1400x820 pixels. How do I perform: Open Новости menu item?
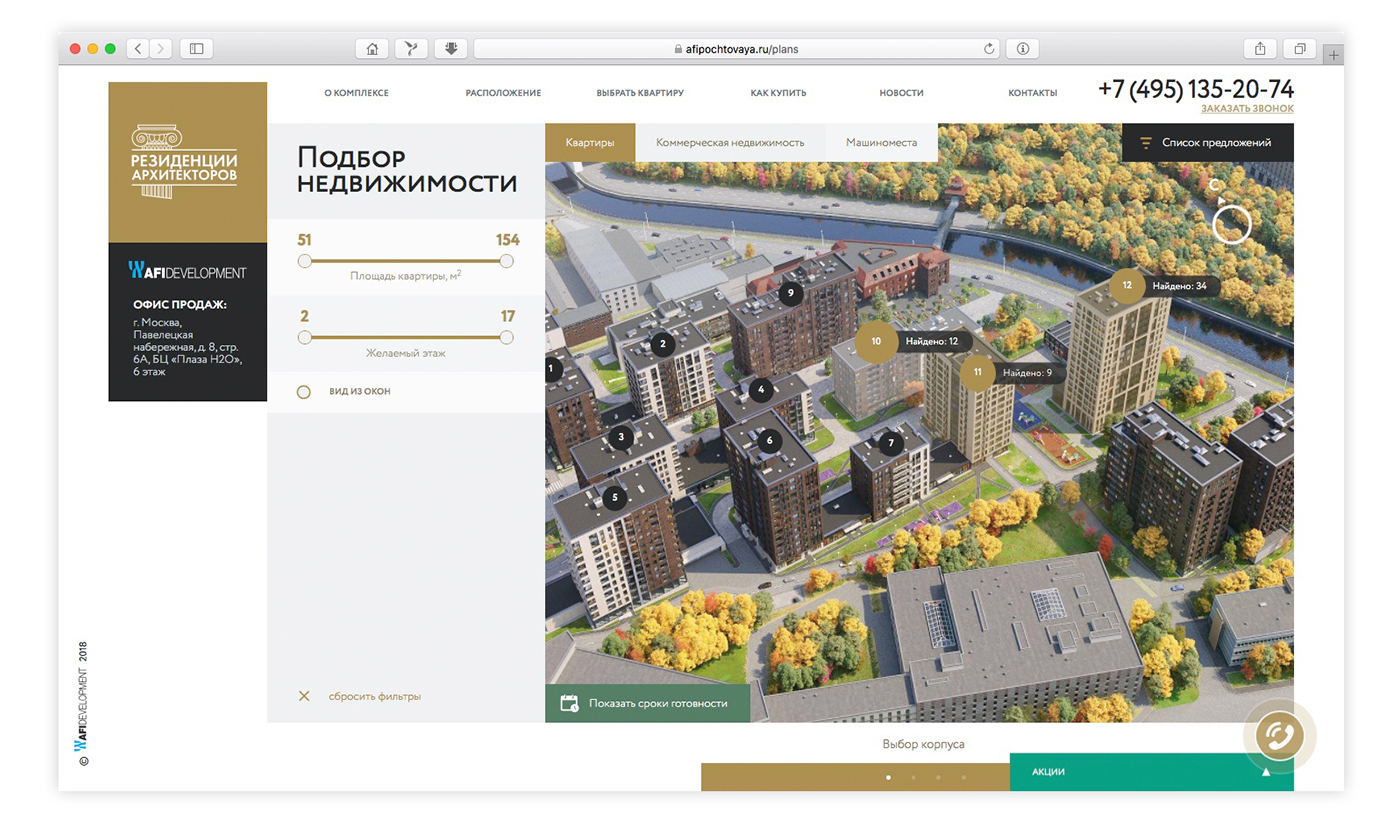[x=902, y=93]
